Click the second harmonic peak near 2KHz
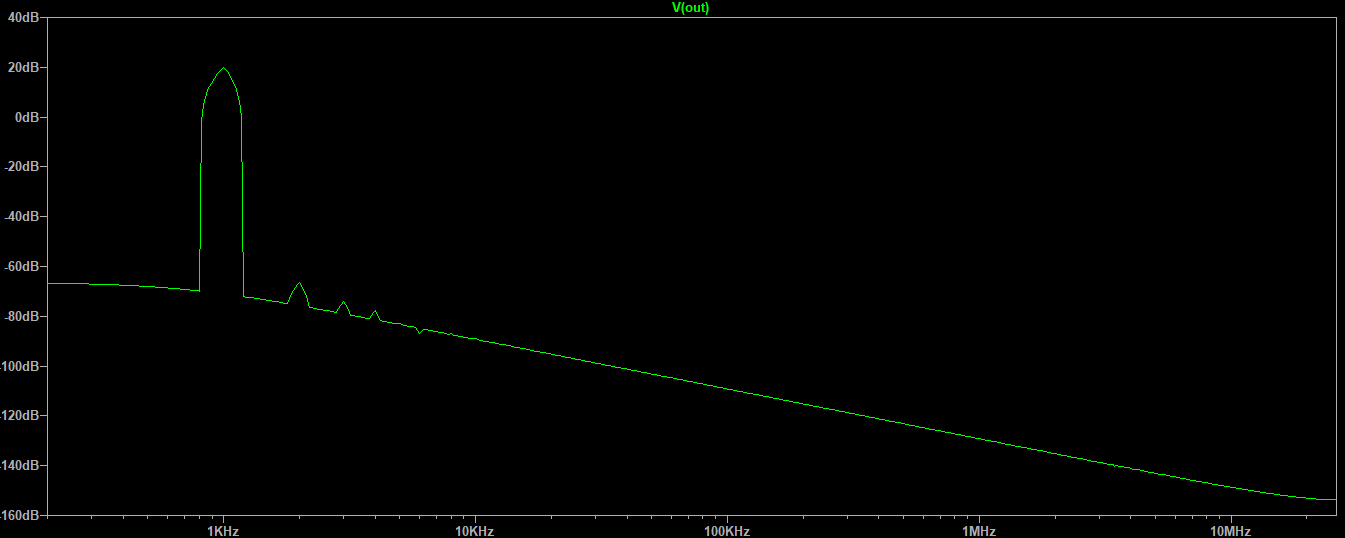Screen dimensions: 1345x538 point(299,283)
